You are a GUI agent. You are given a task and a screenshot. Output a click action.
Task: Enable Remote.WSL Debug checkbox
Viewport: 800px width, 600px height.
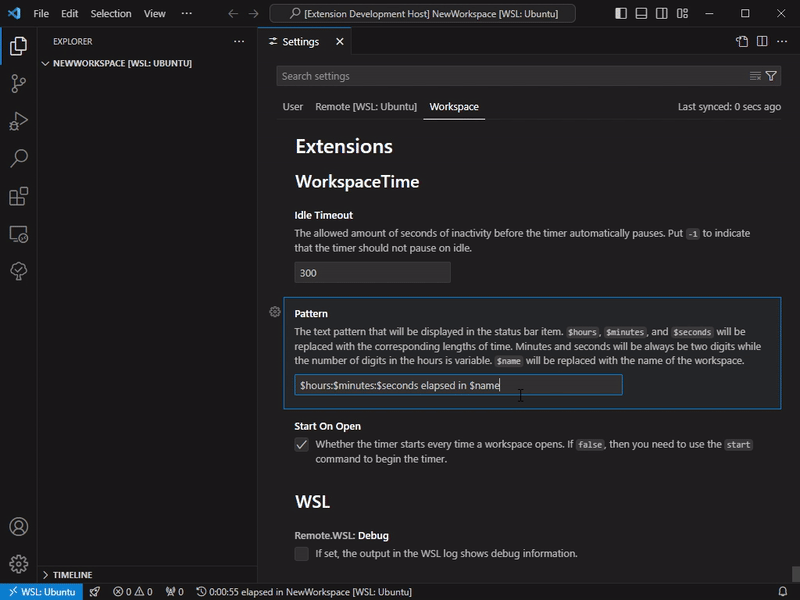tap(302, 554)
